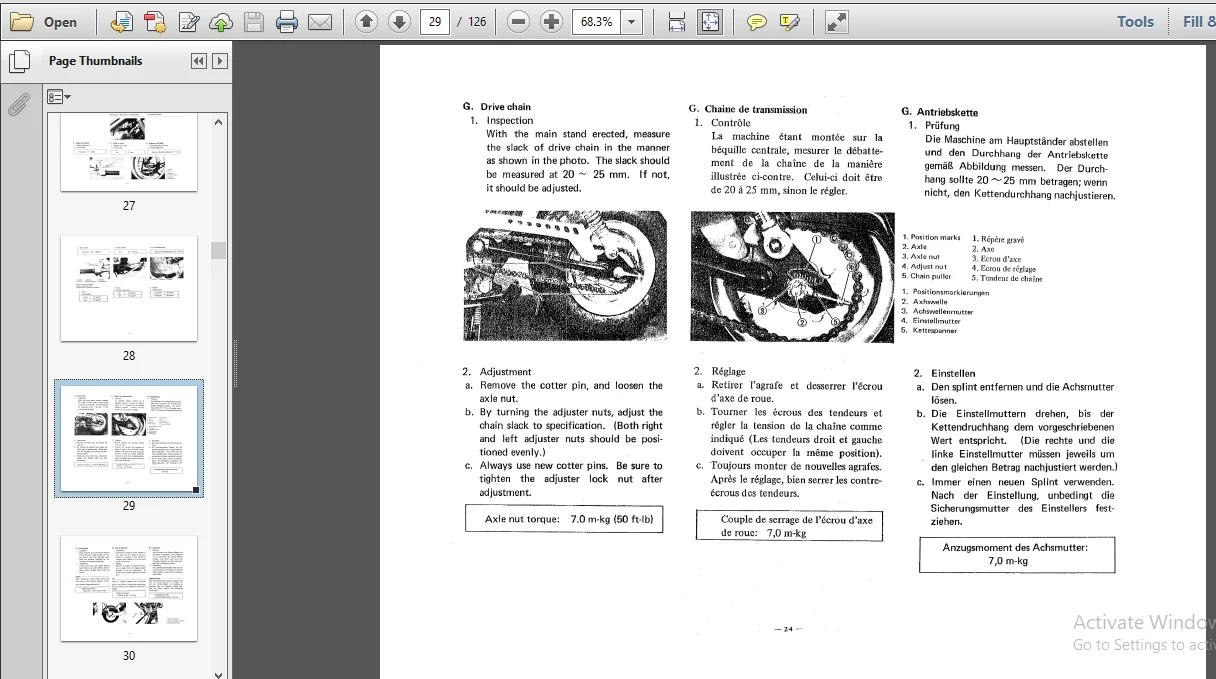Open the zoom level dropdown arrow
This screenshot has width=1216, height=679.
(631, 21)
